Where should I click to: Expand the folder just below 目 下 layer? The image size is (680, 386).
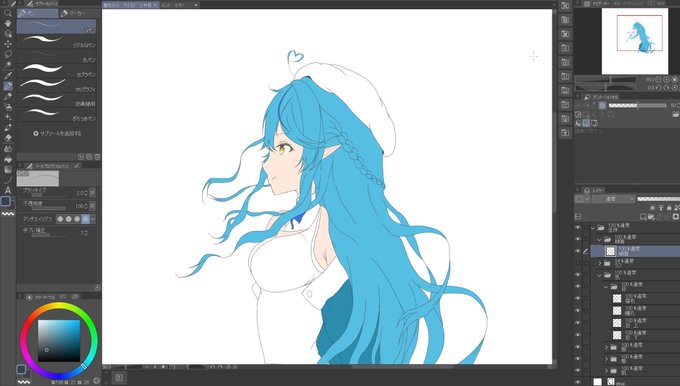point(606,347)
